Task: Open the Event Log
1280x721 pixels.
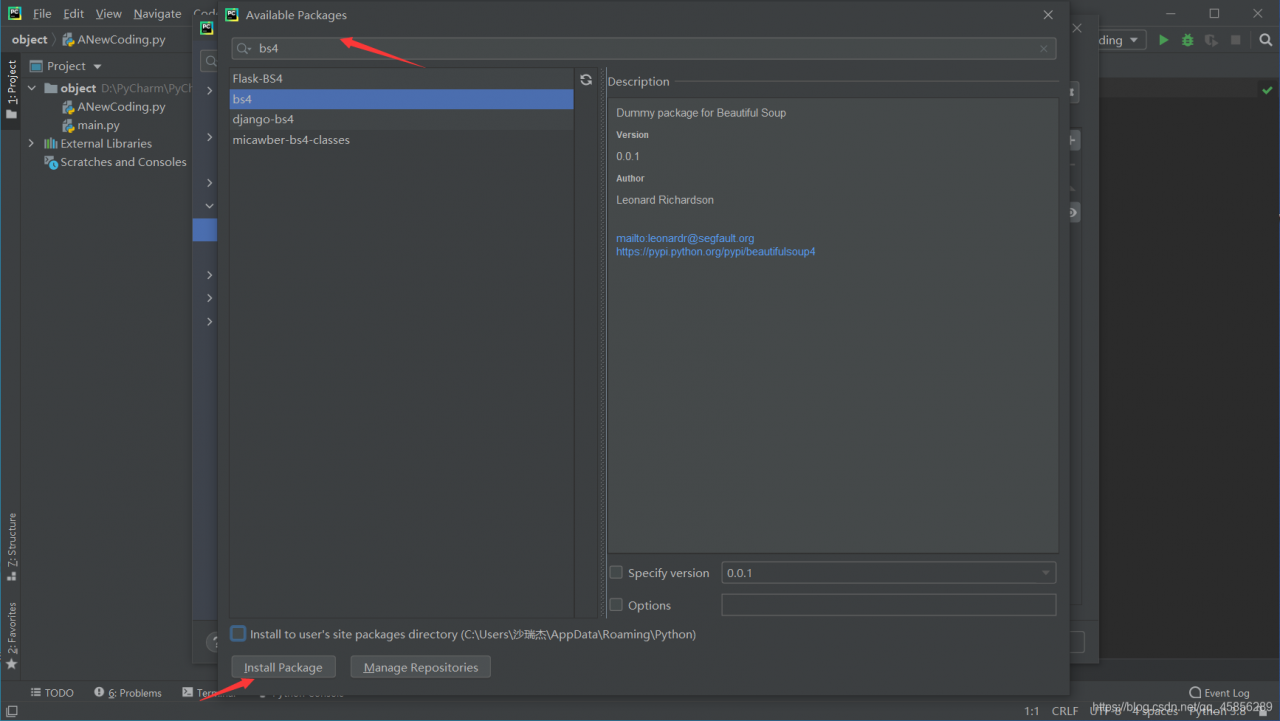Action: pyautogui.click(x=1220, y=693)
